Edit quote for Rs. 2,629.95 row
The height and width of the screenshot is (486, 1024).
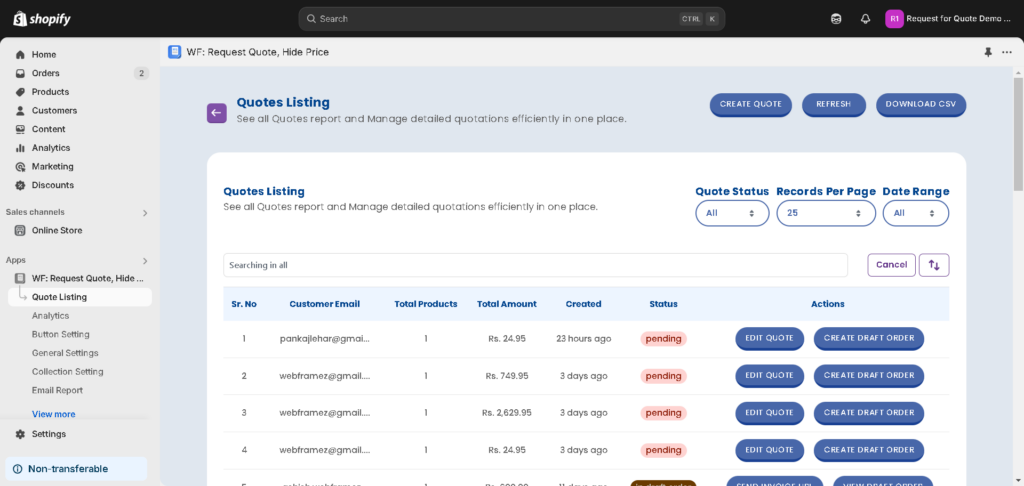769,413
